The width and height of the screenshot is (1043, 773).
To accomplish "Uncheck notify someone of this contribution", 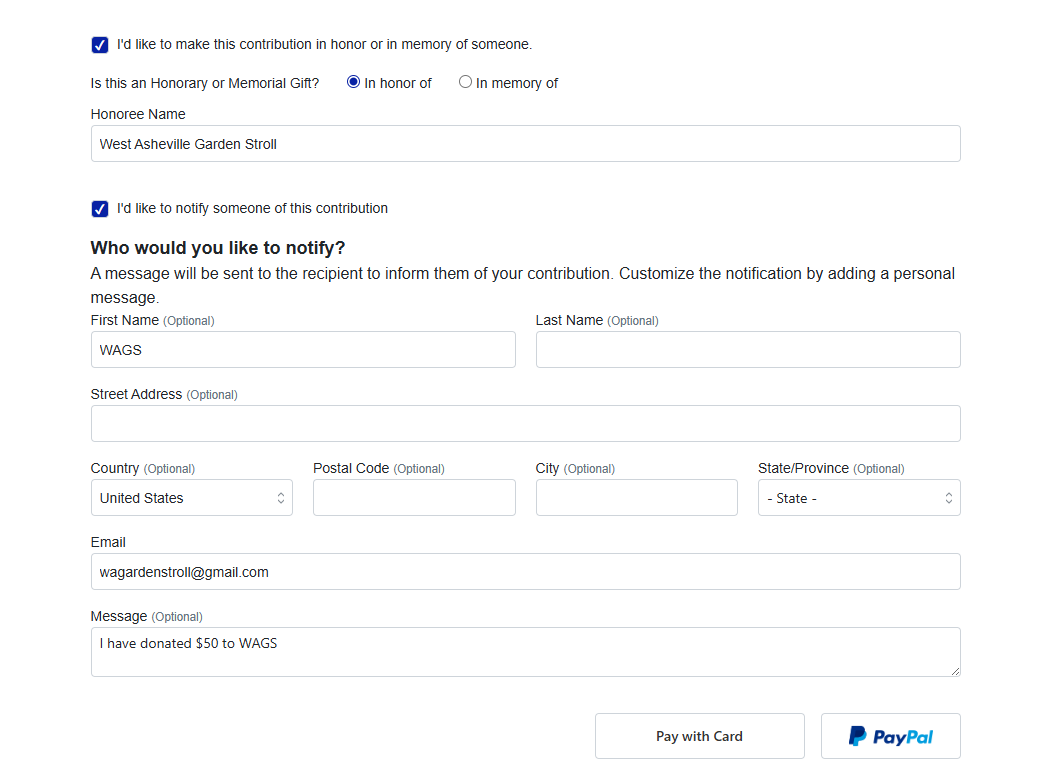I will pos(100,209).
